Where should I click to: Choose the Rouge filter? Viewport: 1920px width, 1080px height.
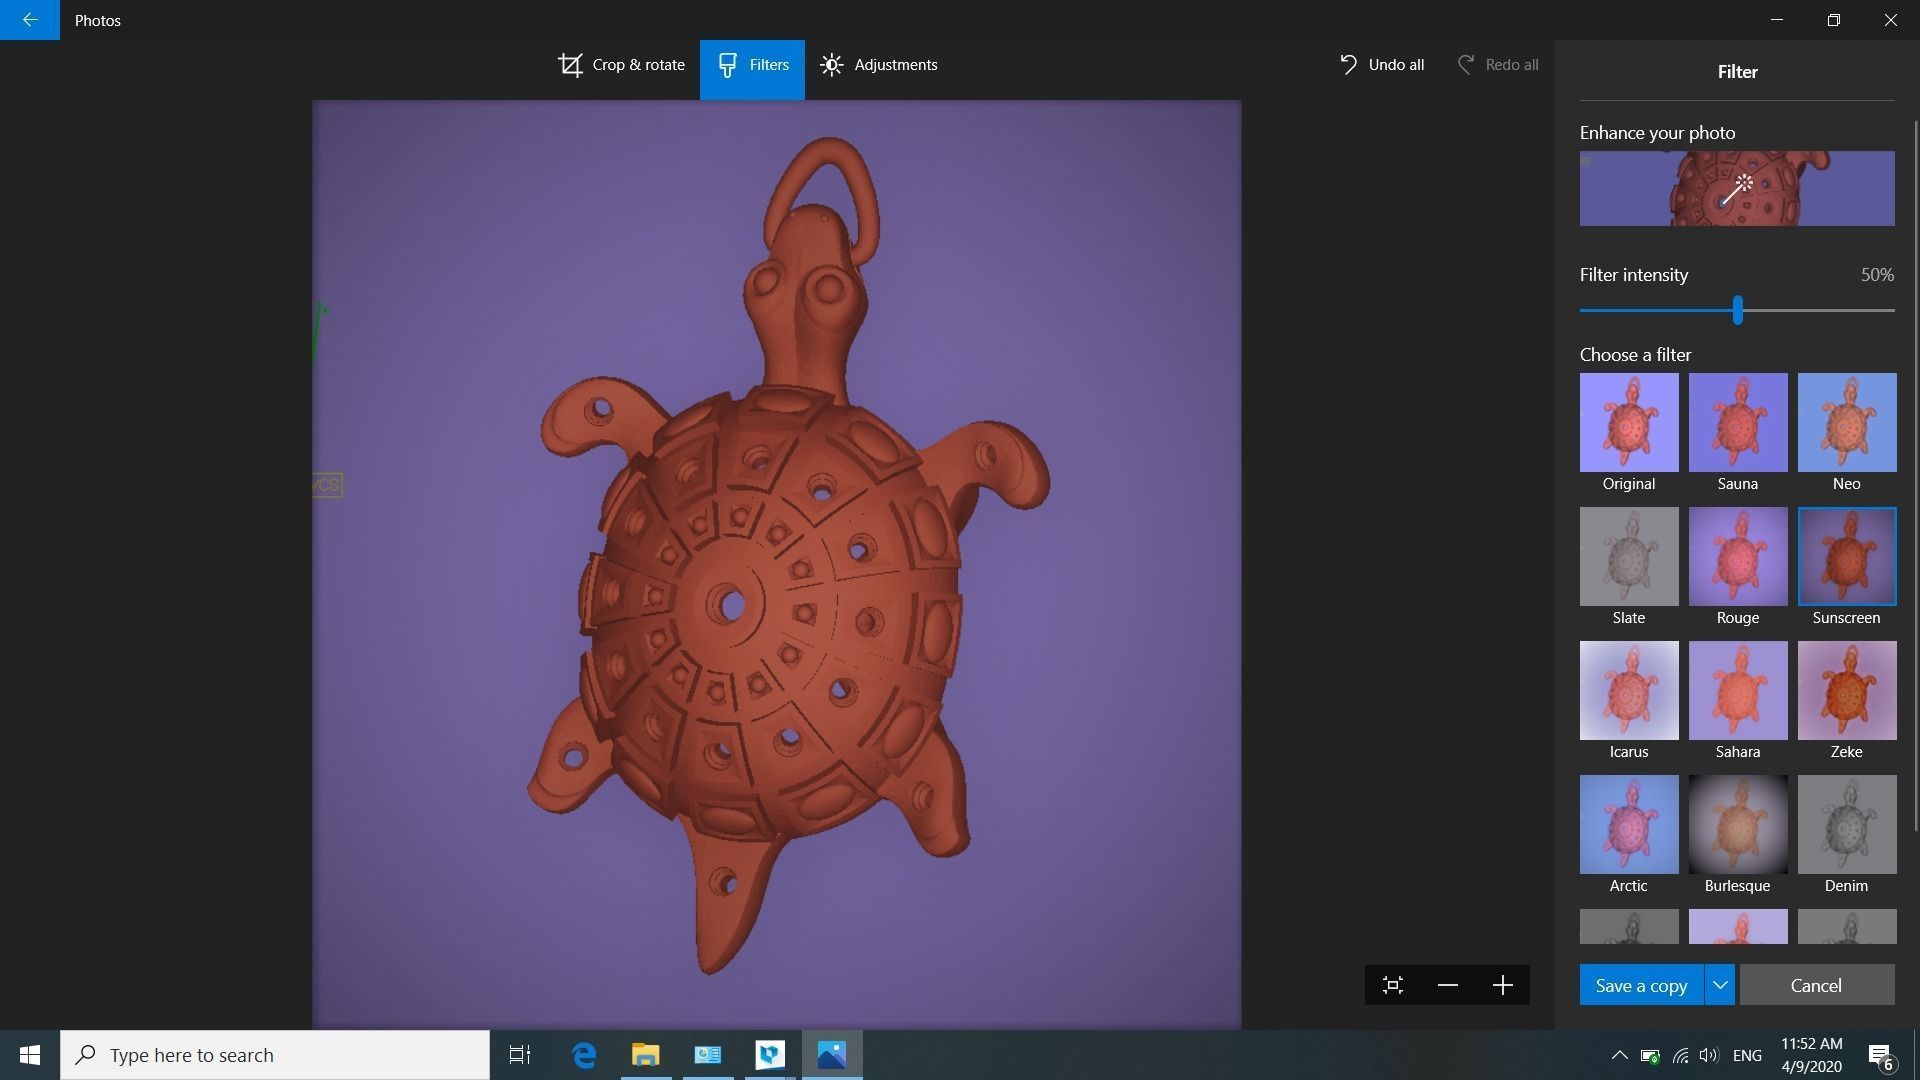1738,556
